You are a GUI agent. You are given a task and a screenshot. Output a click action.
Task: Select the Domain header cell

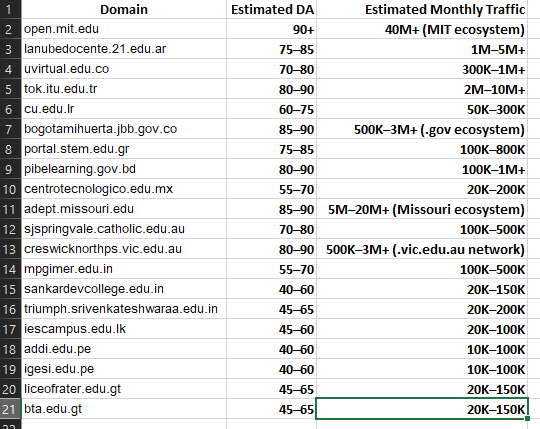124,9
